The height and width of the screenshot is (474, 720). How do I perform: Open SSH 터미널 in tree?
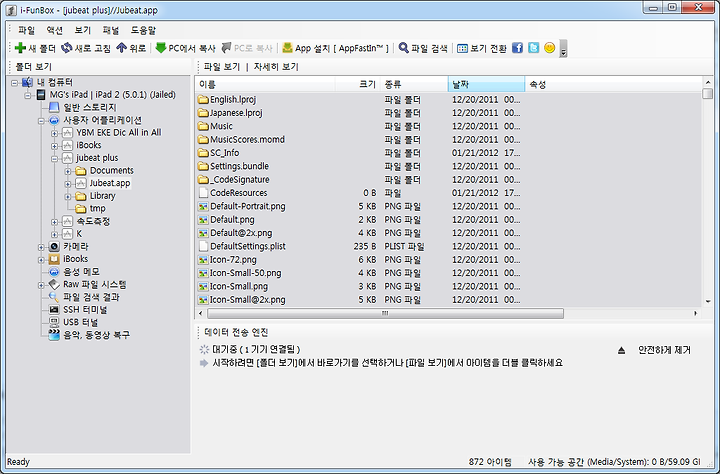(x=85, y=310)
